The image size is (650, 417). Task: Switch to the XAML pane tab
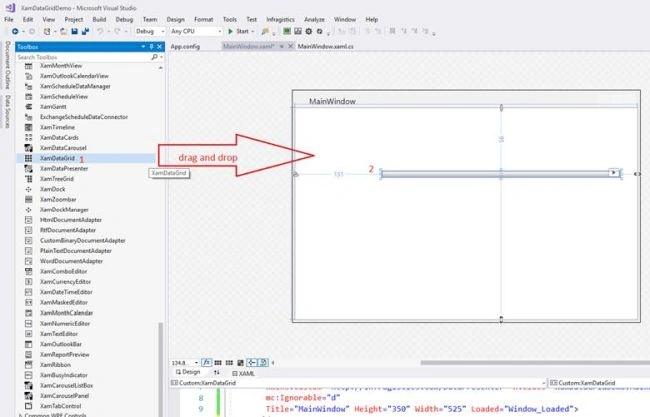pyautogui.click(x=244, y=373)
